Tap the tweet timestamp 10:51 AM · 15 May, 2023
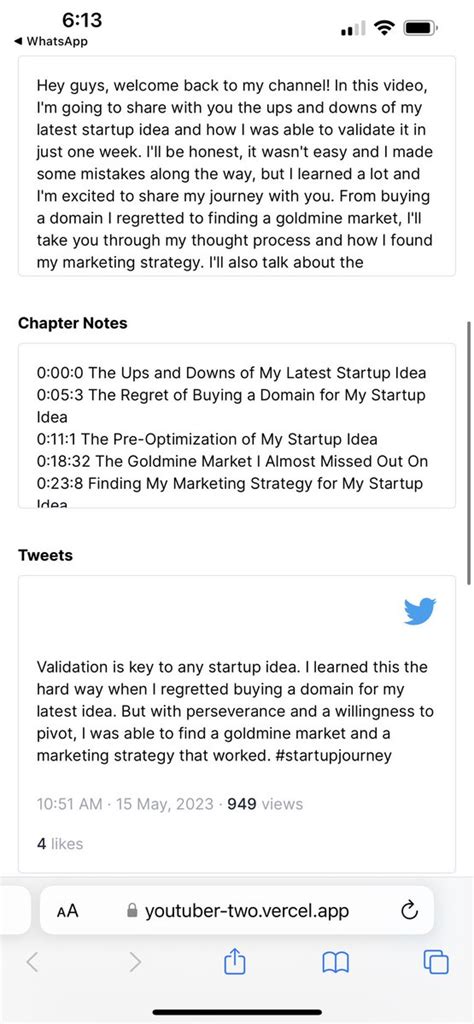The width and height of the screenshot is (474, 1024). point(125,804)
